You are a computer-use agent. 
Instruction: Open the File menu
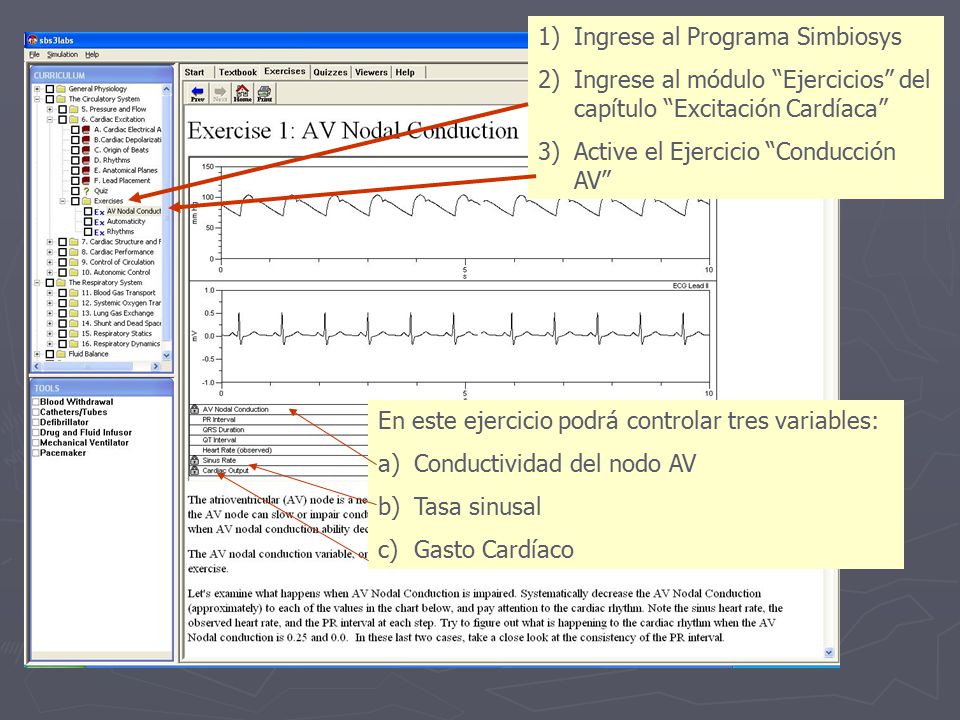click(x=34, y=54)
